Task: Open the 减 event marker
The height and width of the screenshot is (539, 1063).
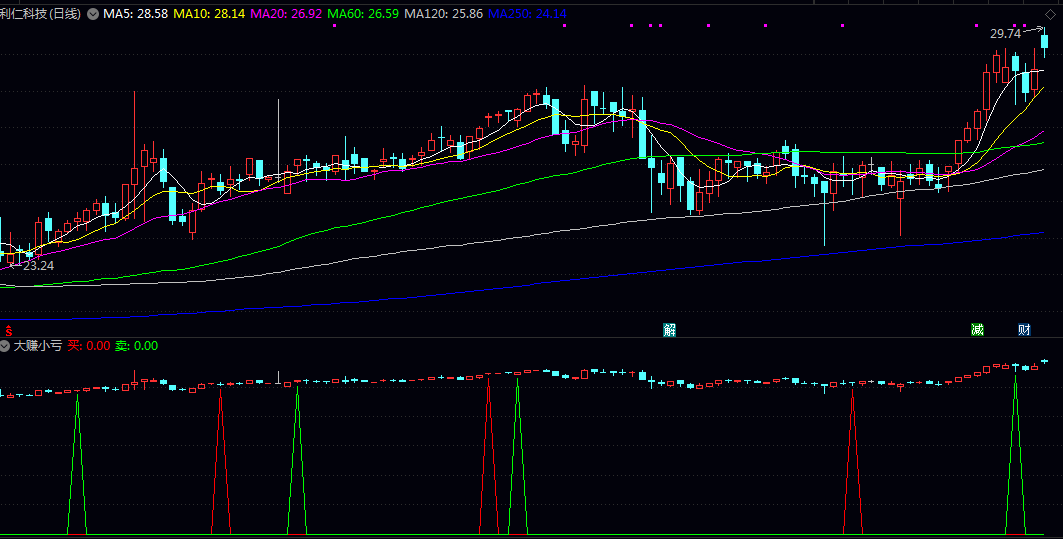Action: pos(977,330)
